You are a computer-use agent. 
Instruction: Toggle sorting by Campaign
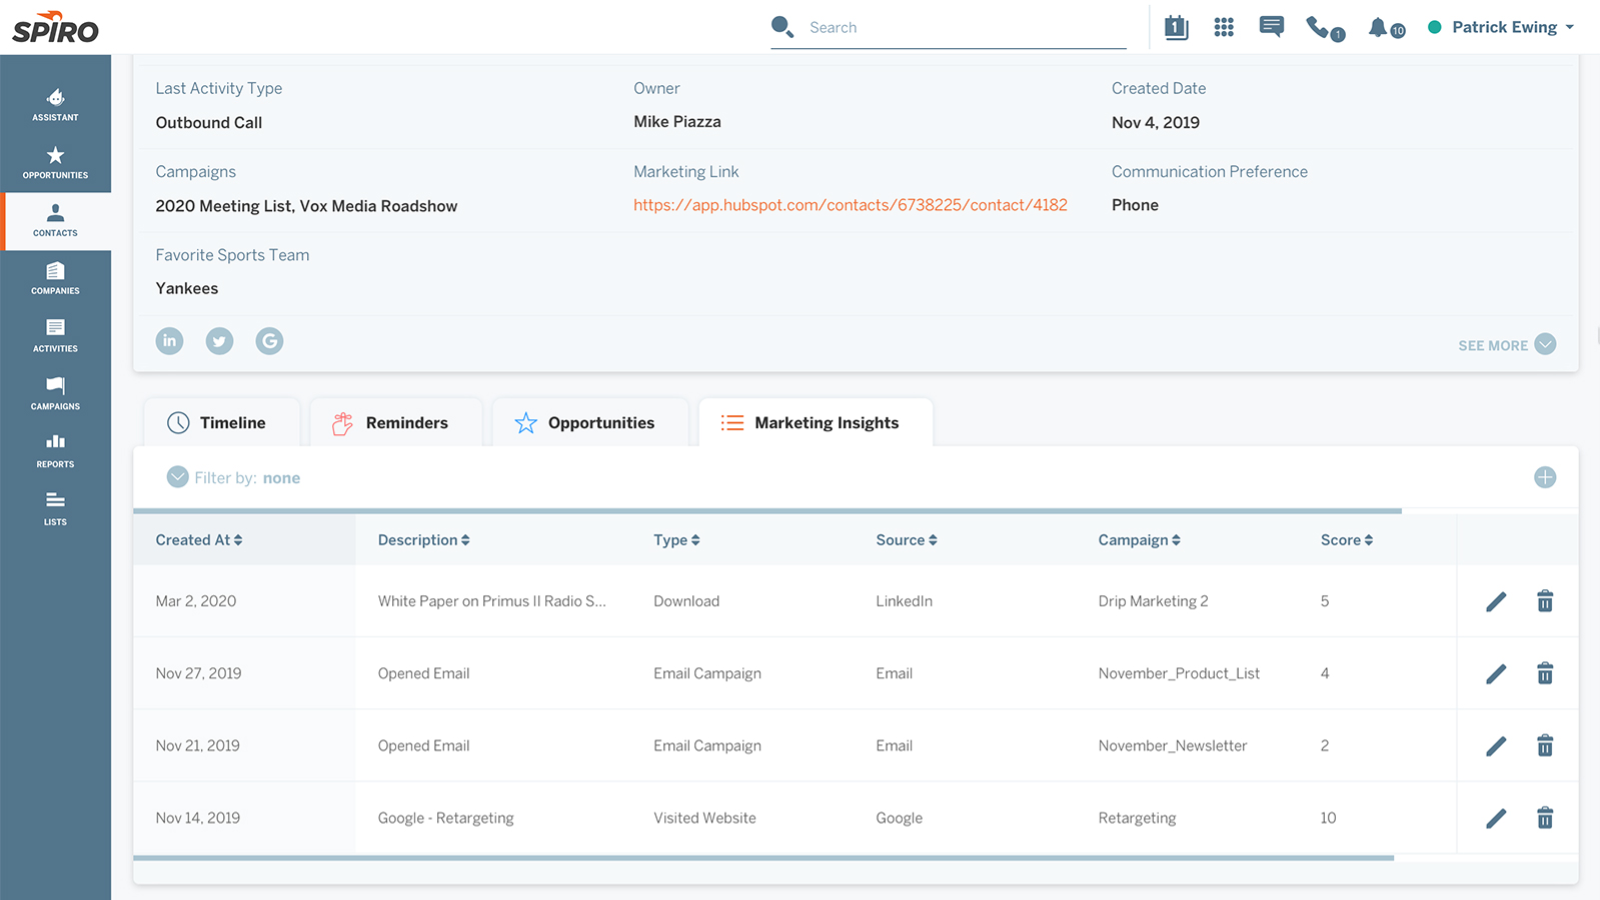pyautogui.click(x=1139, y=539)
